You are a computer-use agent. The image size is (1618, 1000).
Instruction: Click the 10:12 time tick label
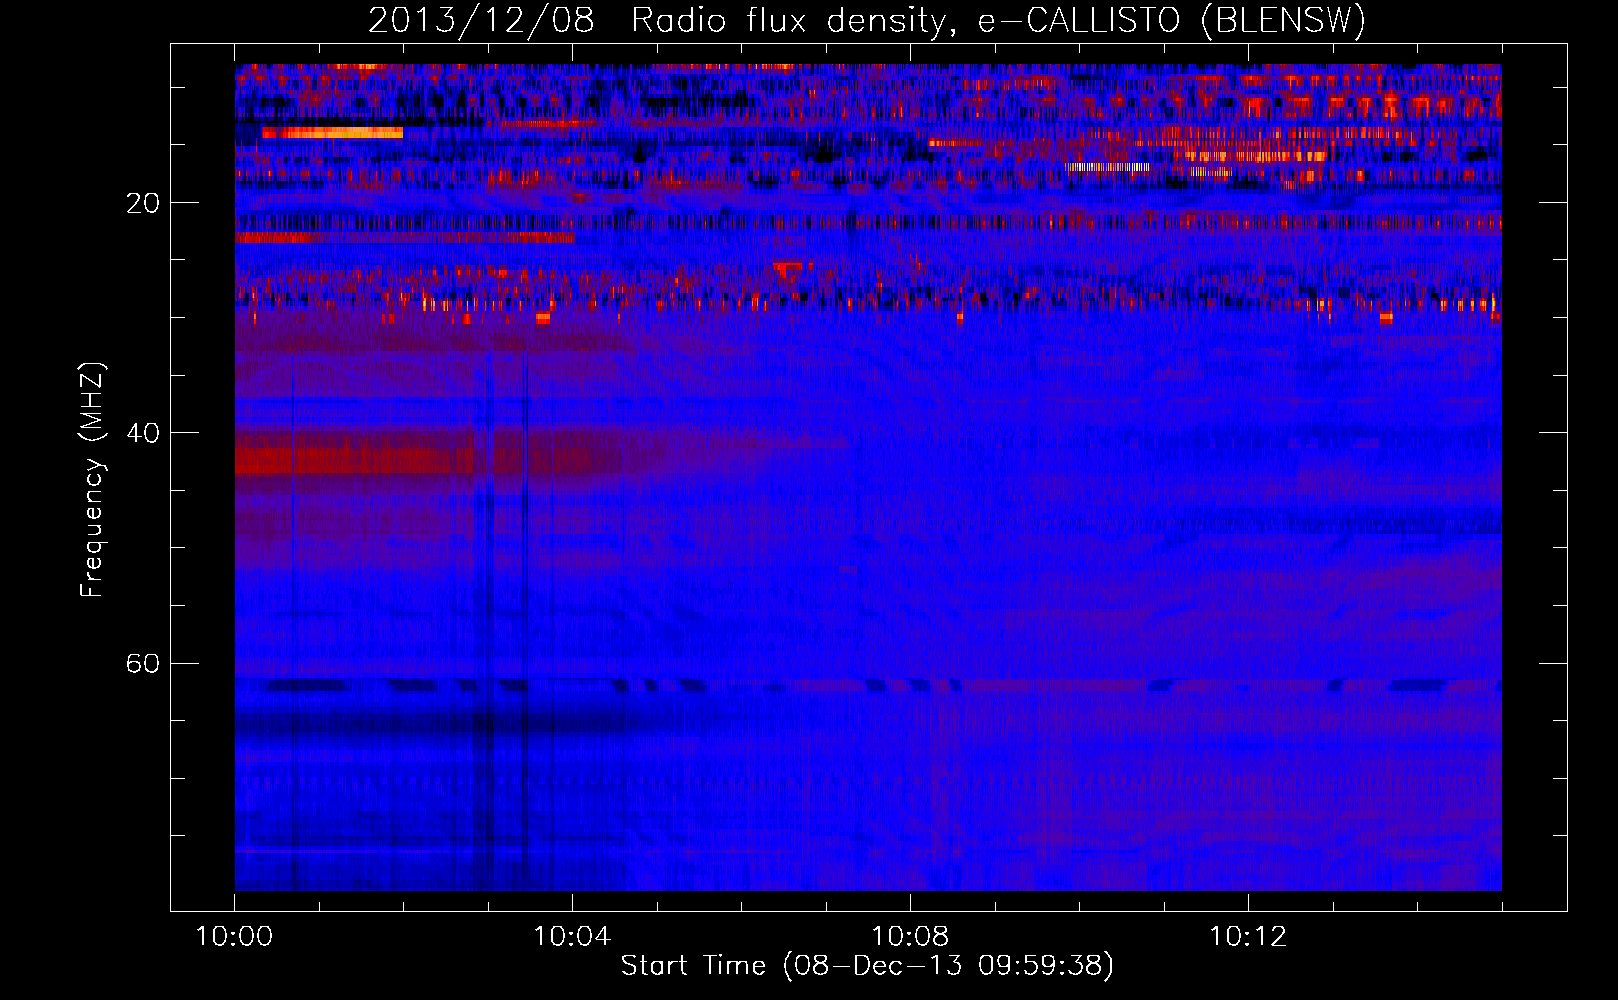coord(1248,937)
